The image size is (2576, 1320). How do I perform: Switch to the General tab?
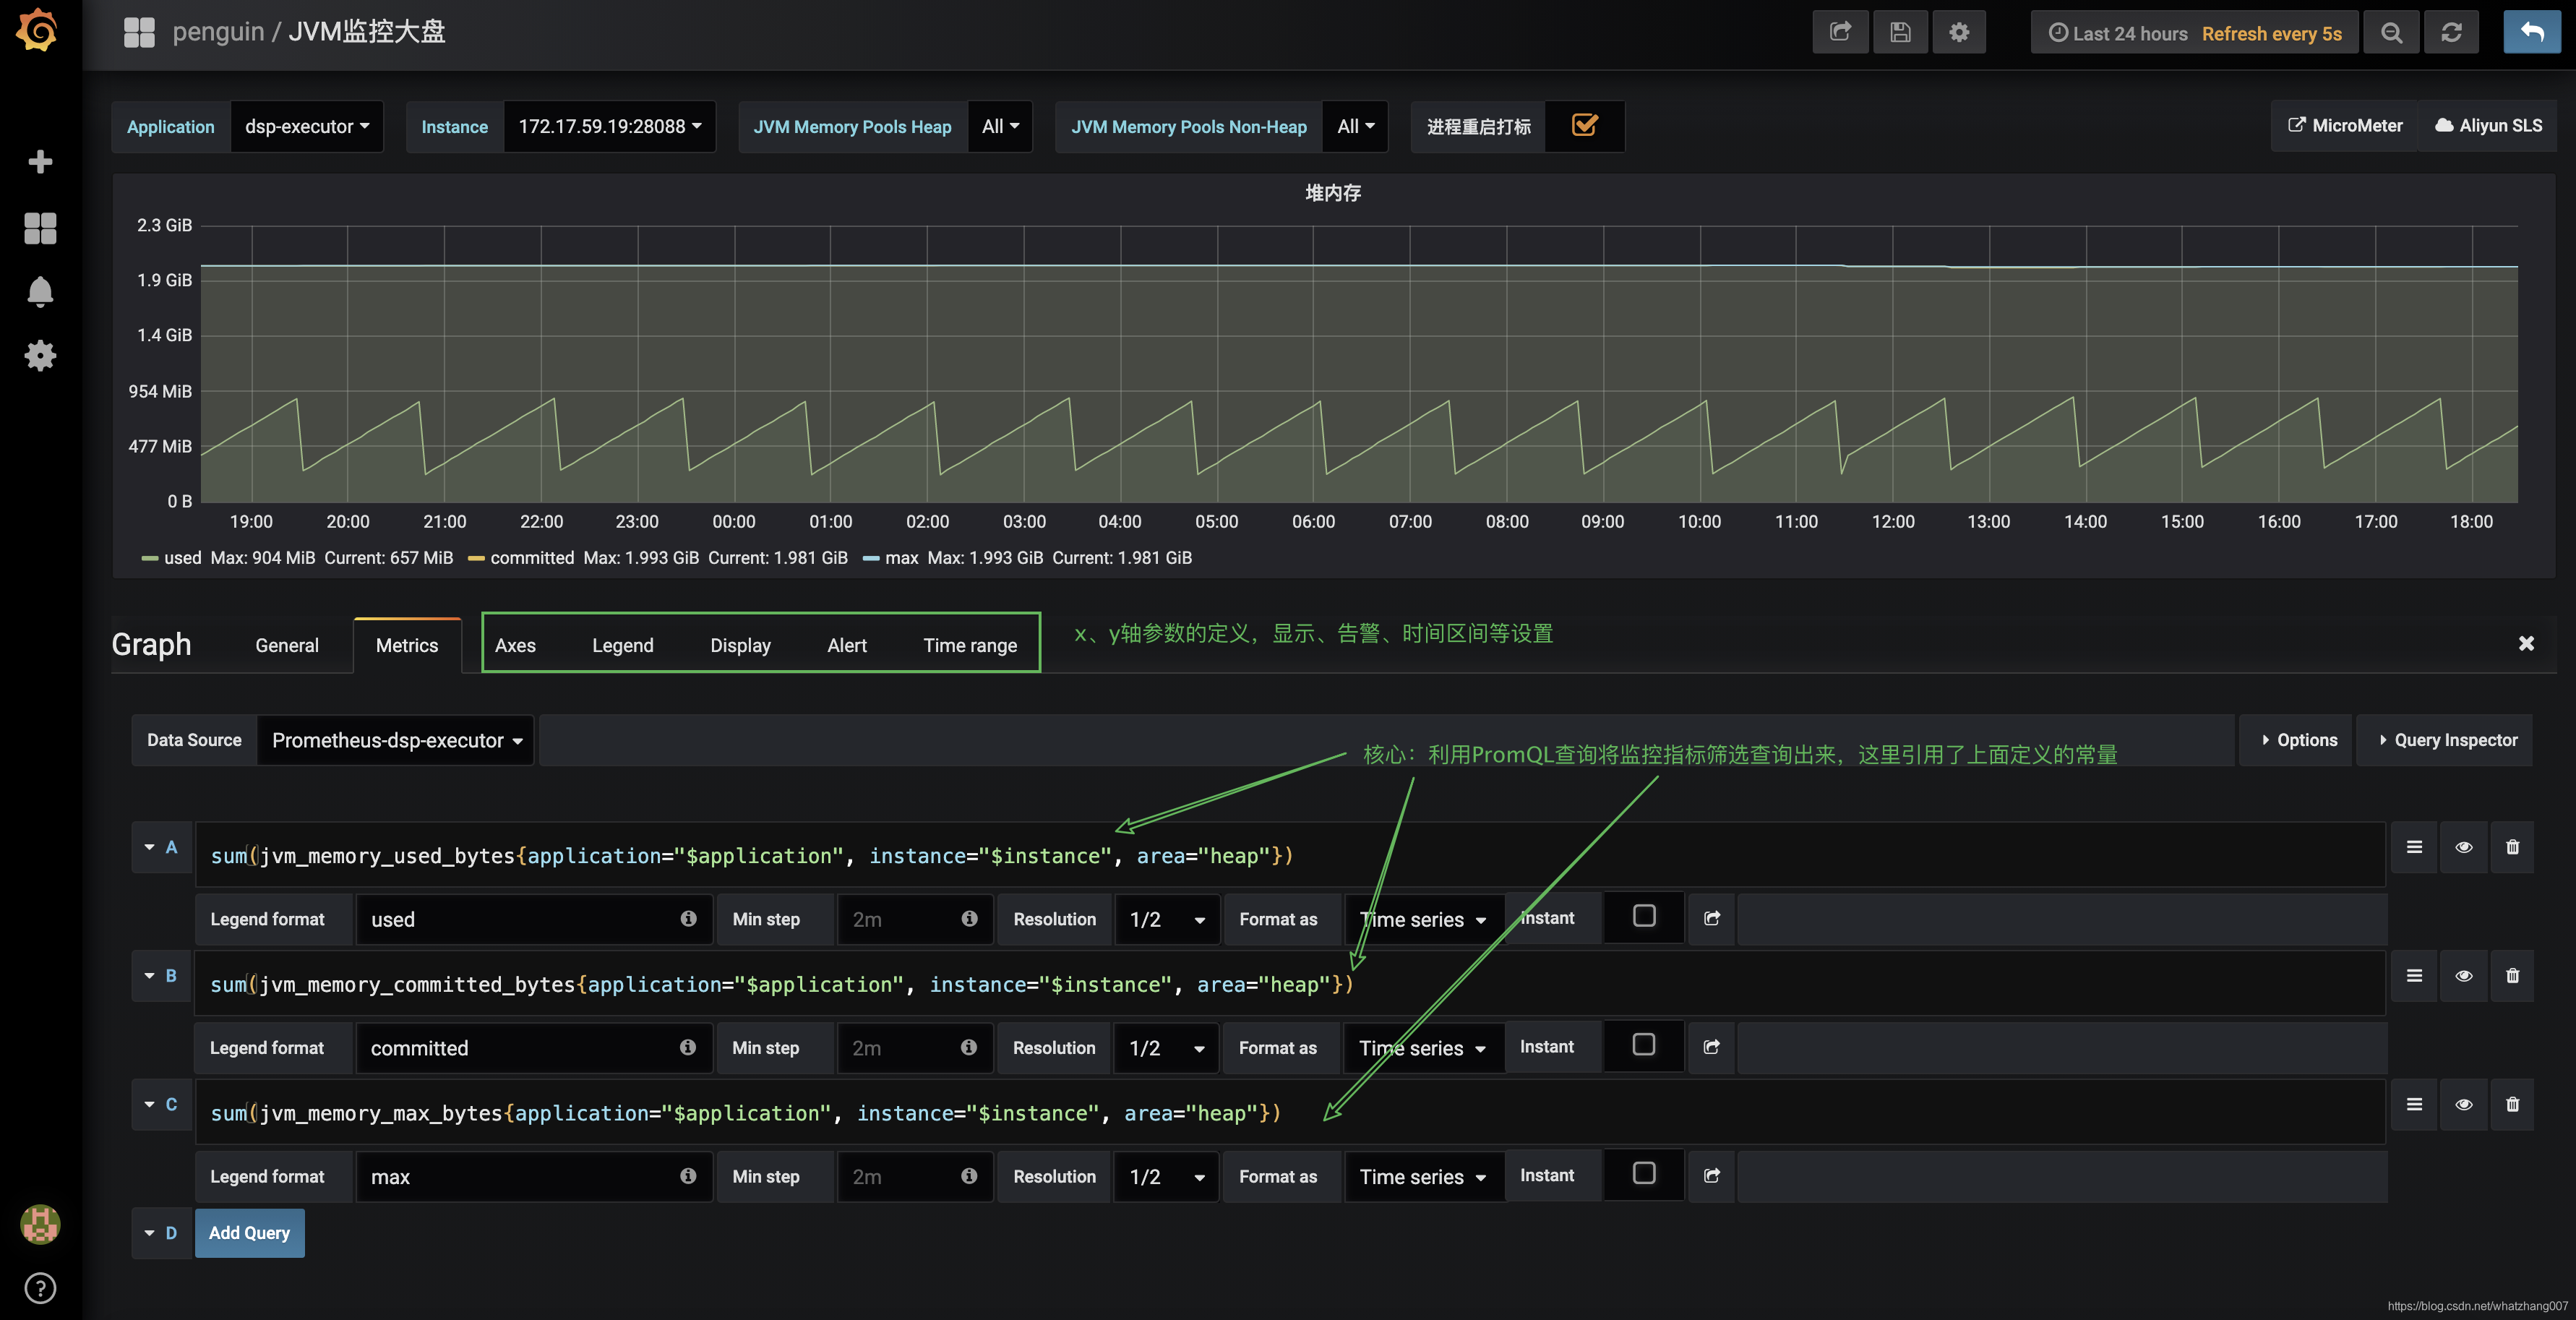pos(287,646)
